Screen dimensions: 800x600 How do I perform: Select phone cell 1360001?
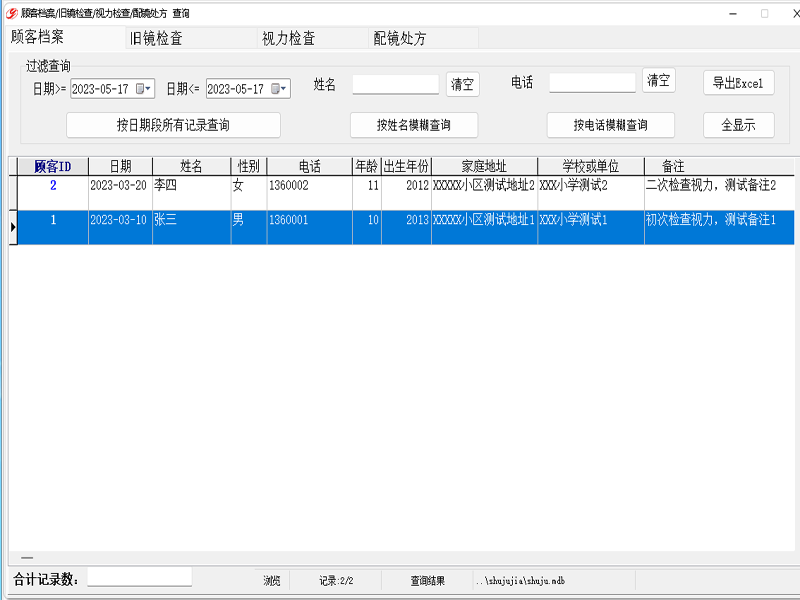coord(309,227)
